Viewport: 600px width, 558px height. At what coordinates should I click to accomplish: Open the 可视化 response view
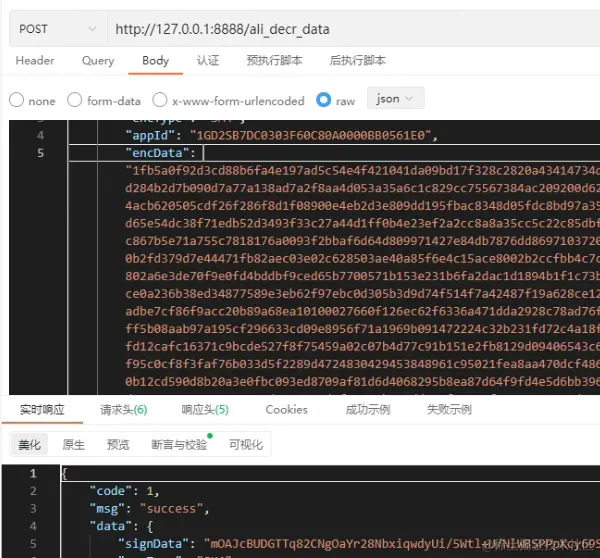246,445
